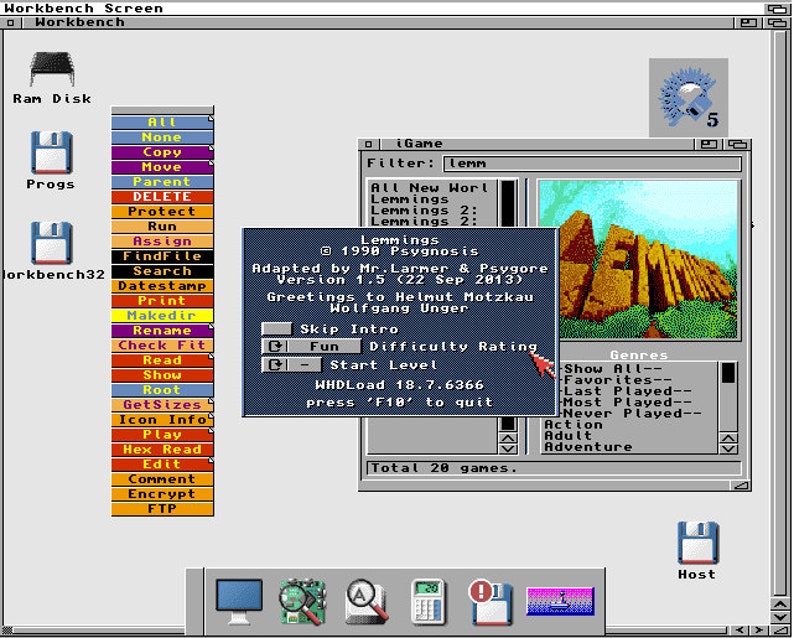Click the FTP button

point(162,508)
